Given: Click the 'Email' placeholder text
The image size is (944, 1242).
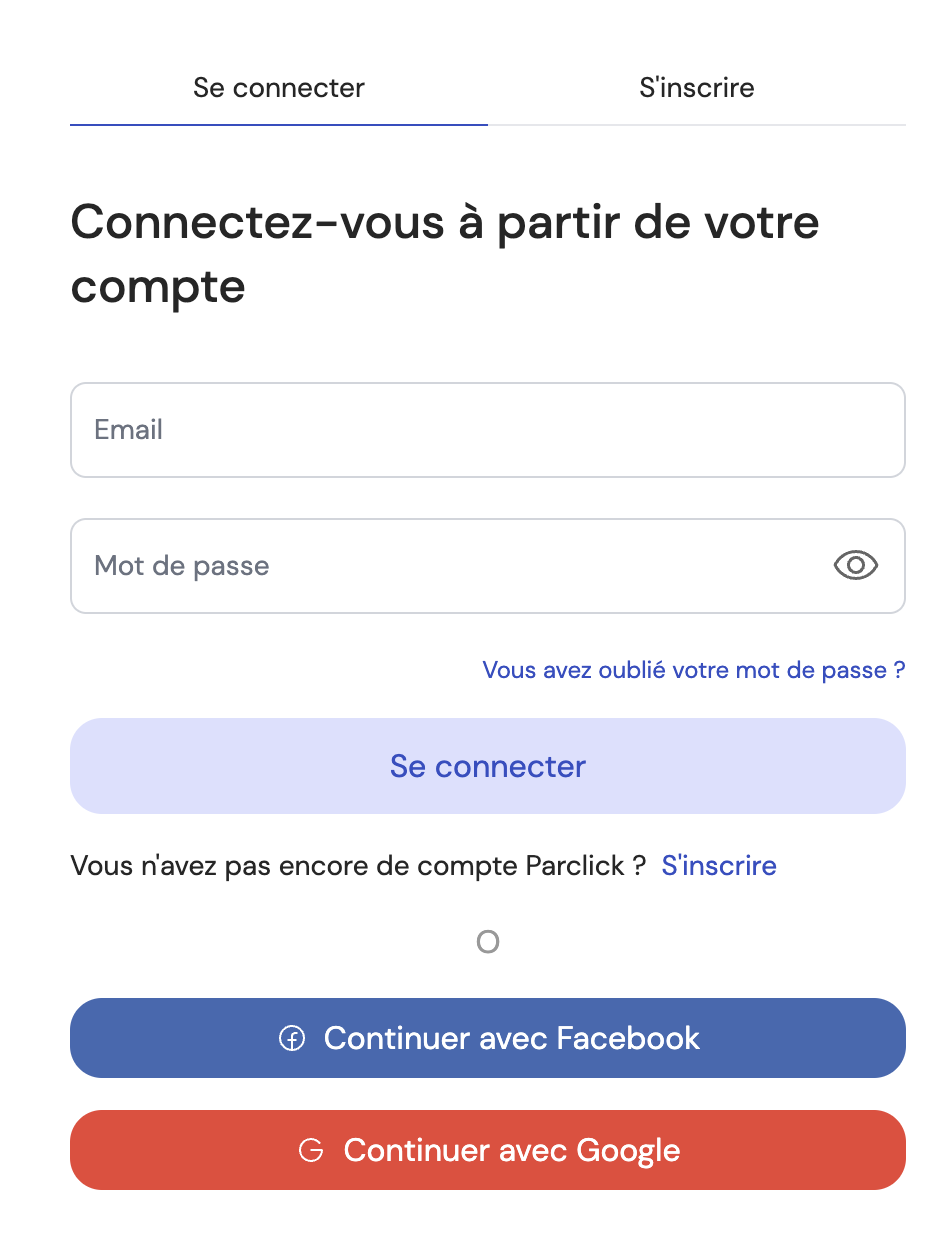Looking at the screenshot, I should tap(128, 430).
